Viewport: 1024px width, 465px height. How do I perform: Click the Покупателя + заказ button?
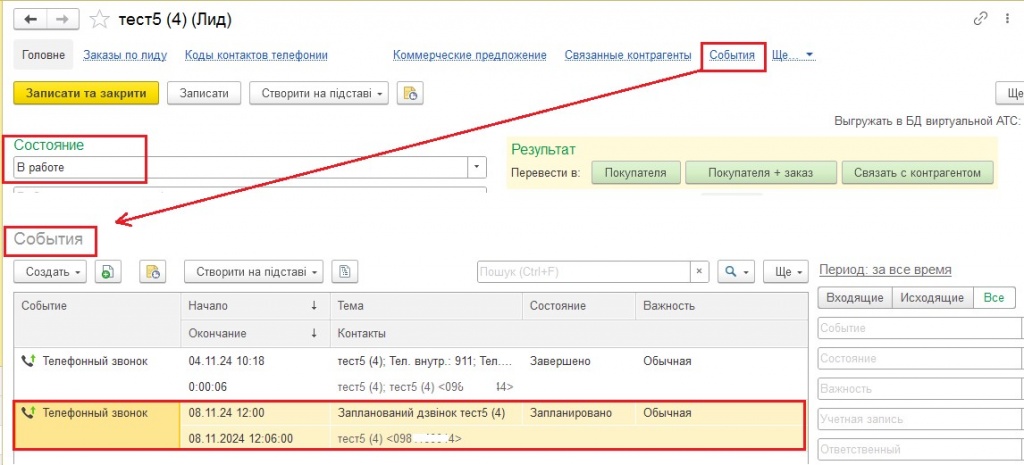[x=758, y=173]
